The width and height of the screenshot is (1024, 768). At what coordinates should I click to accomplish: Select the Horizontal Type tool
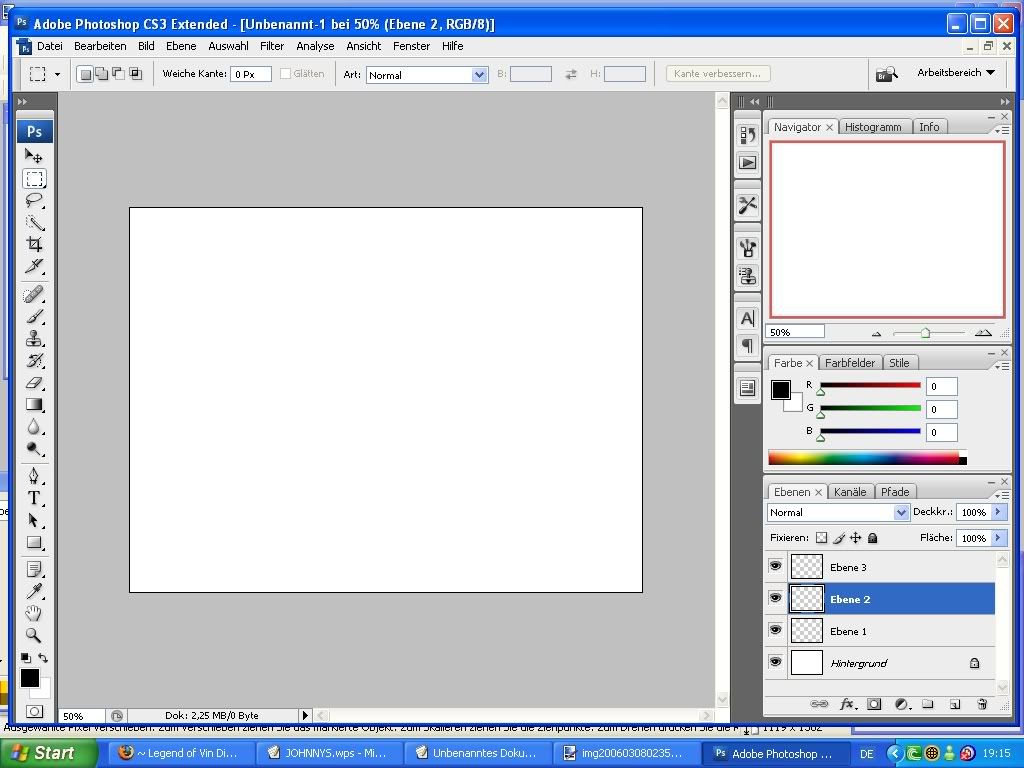pyautogui.click(x=34, y=498)
